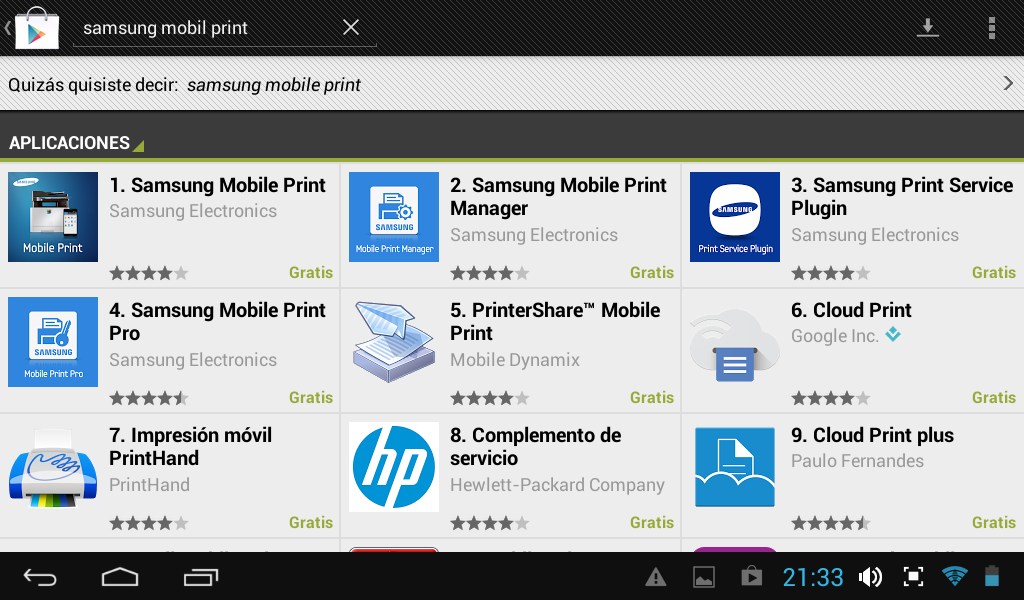Select '7. Impresión móvil PrintHand' title
This screenshot has width=1024, height=600.
click(190, 447)
